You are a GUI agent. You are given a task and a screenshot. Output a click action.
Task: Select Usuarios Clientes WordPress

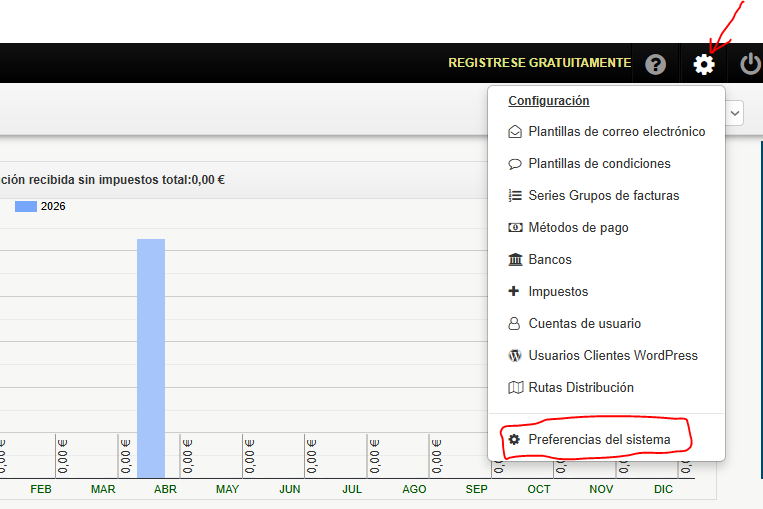point(613,355)
